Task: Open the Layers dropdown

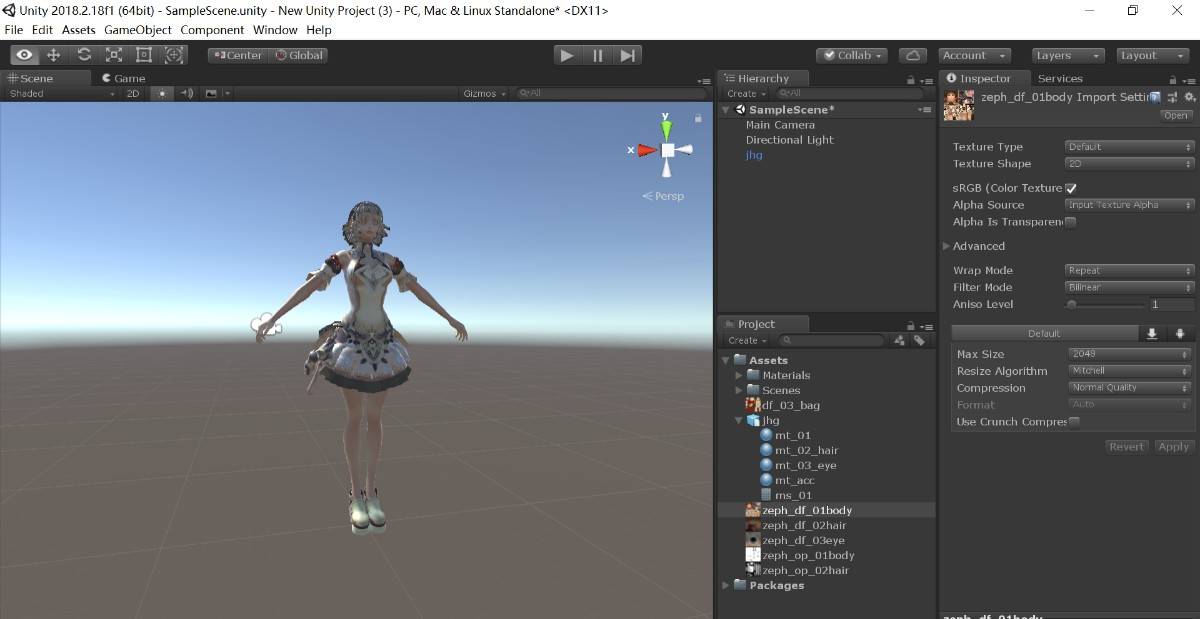Action: (x=1068, y=55)
